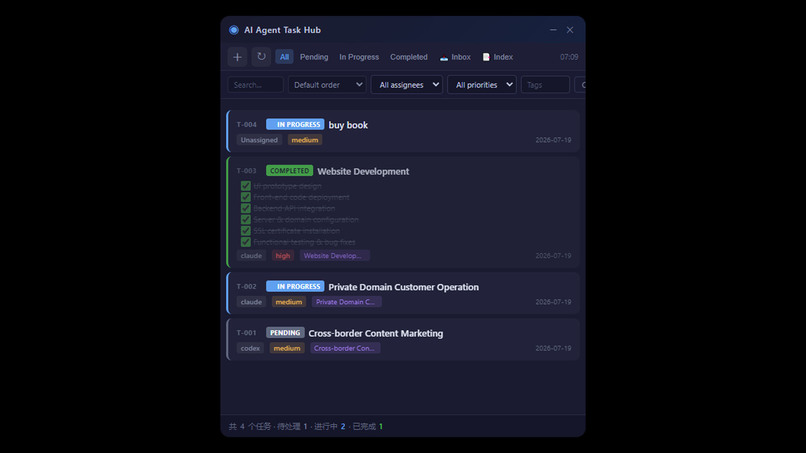Viewport: 806px width, 453px height.
Task: Open the Inbox tab
Action: coord(455,57)
